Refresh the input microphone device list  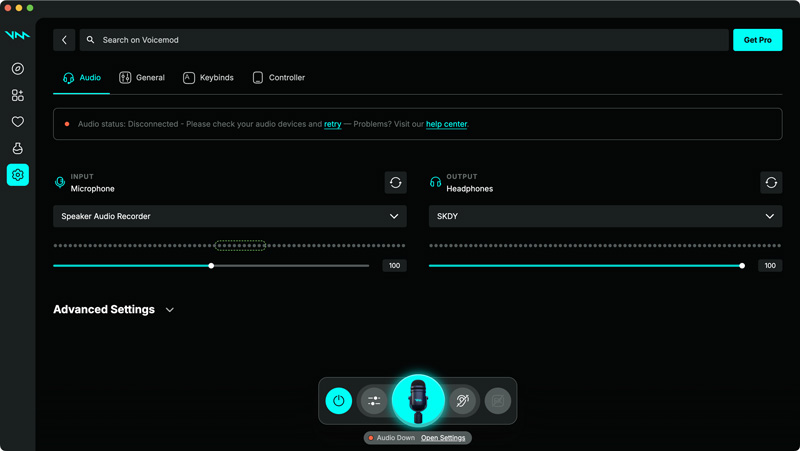(x=395, y=183)
